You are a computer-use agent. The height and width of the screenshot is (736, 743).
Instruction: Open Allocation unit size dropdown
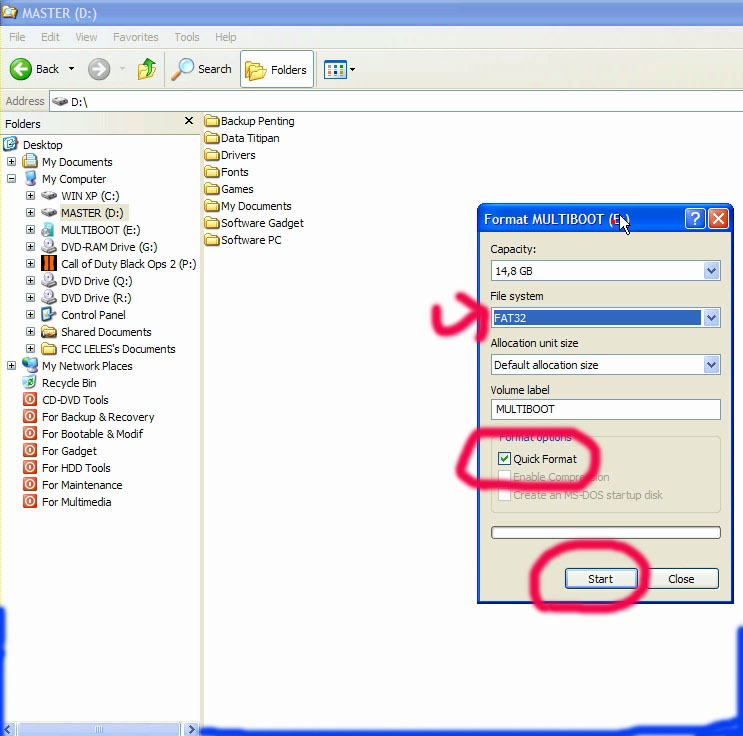pyautogui.click(x=711, y=365)
